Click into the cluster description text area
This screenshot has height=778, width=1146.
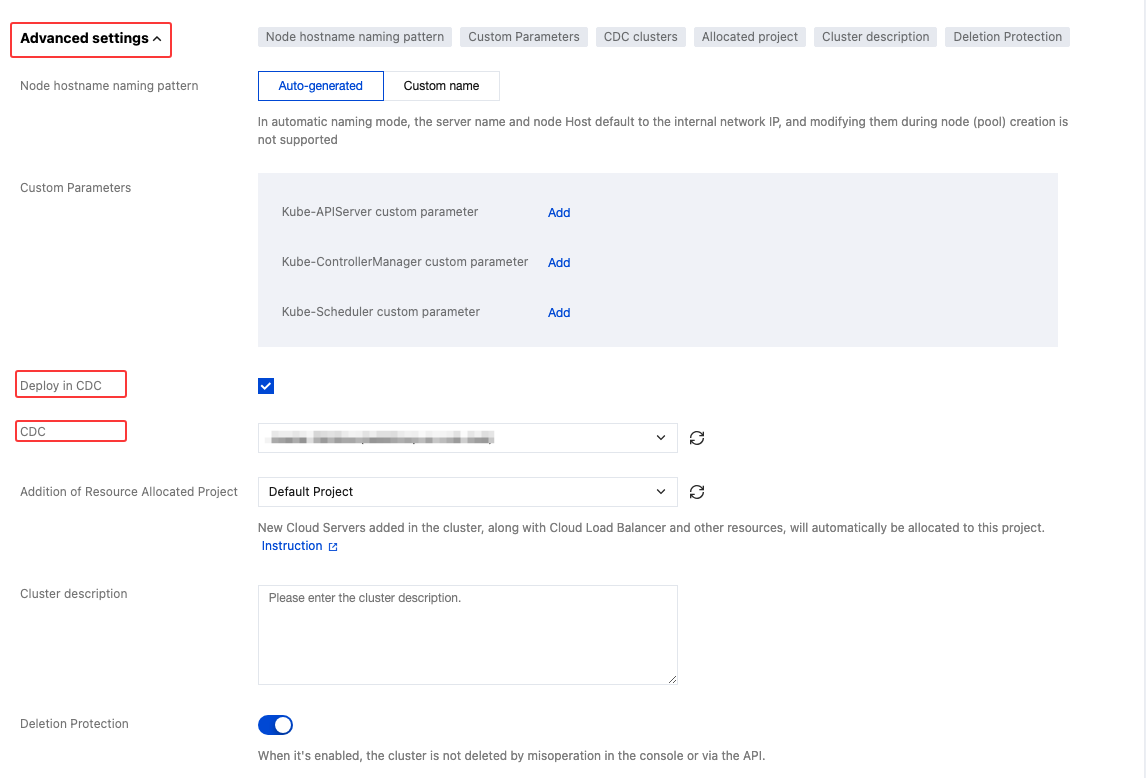(467, 635)
